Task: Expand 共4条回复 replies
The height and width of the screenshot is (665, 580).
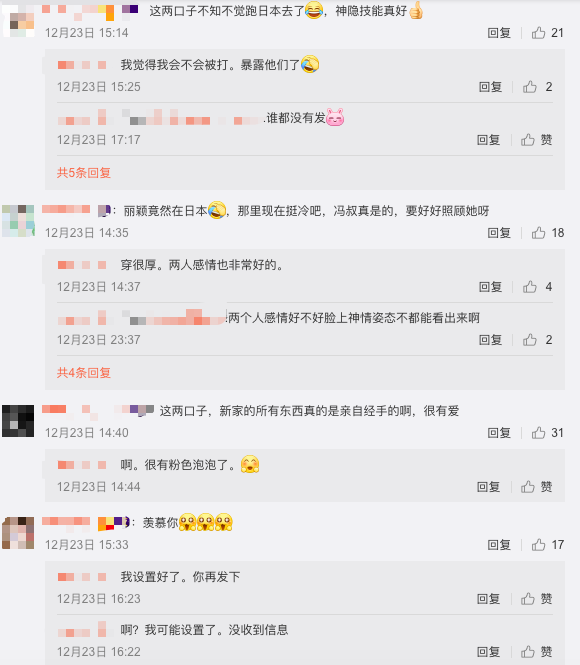Action: click(84, 373)
